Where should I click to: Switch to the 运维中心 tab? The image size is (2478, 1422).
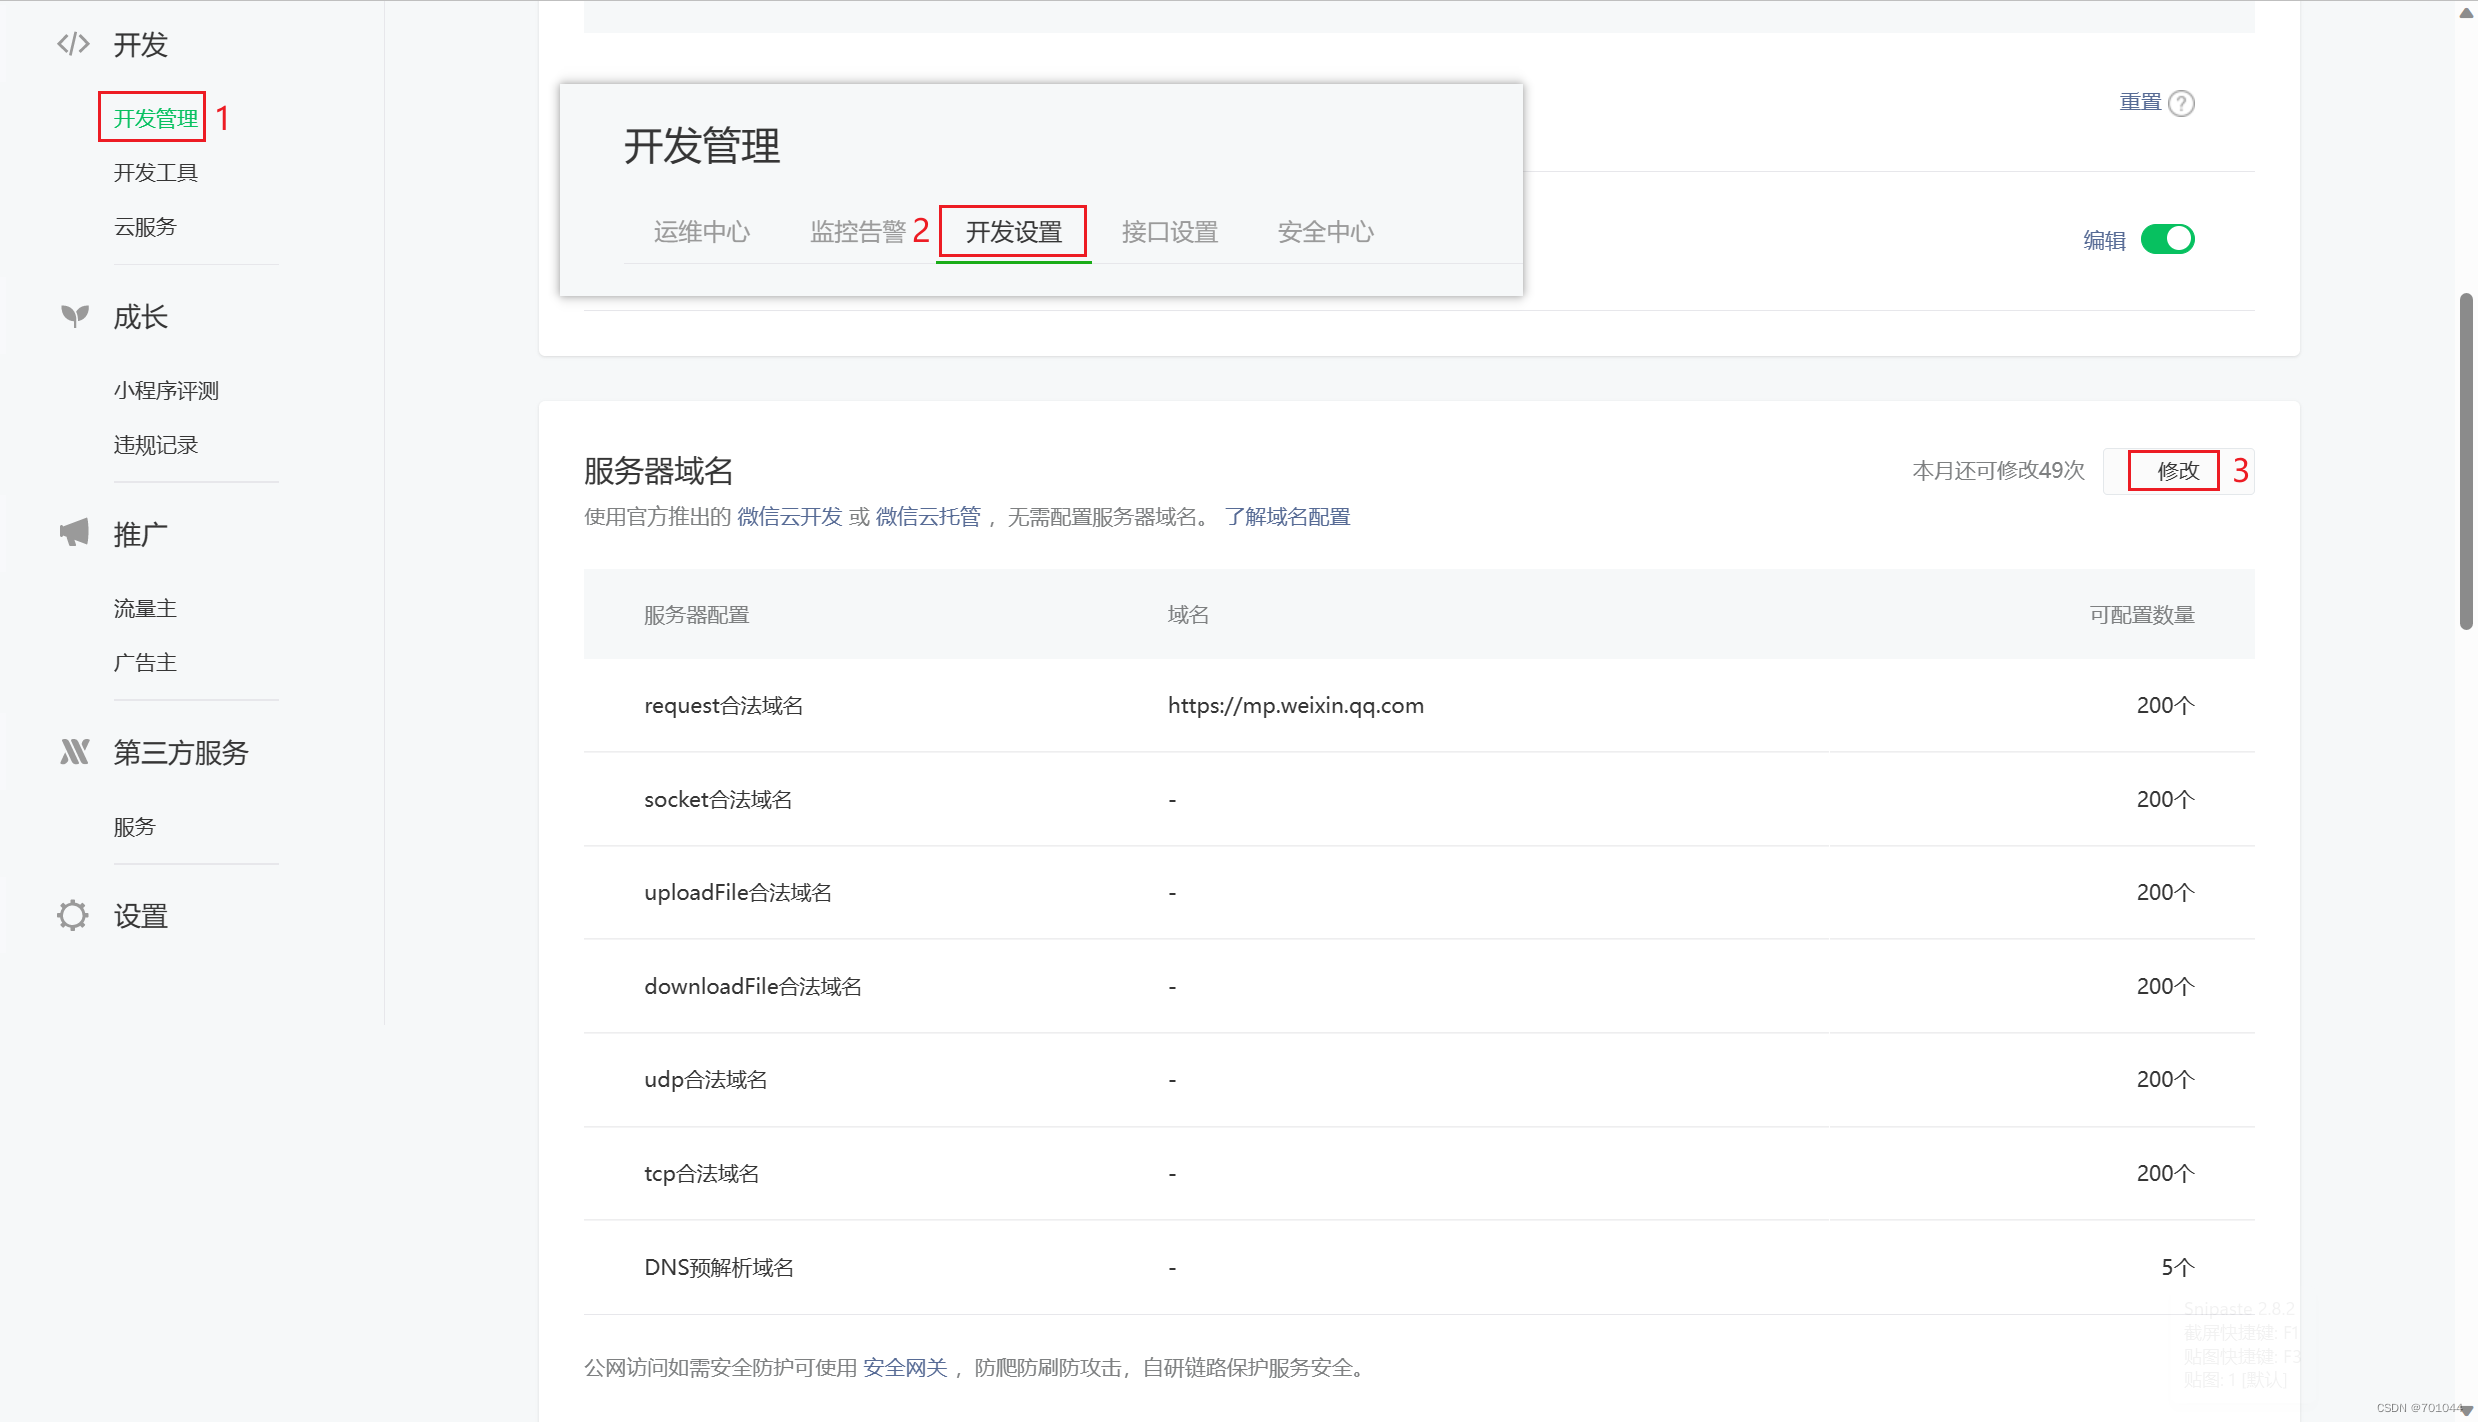coord(701,232)
